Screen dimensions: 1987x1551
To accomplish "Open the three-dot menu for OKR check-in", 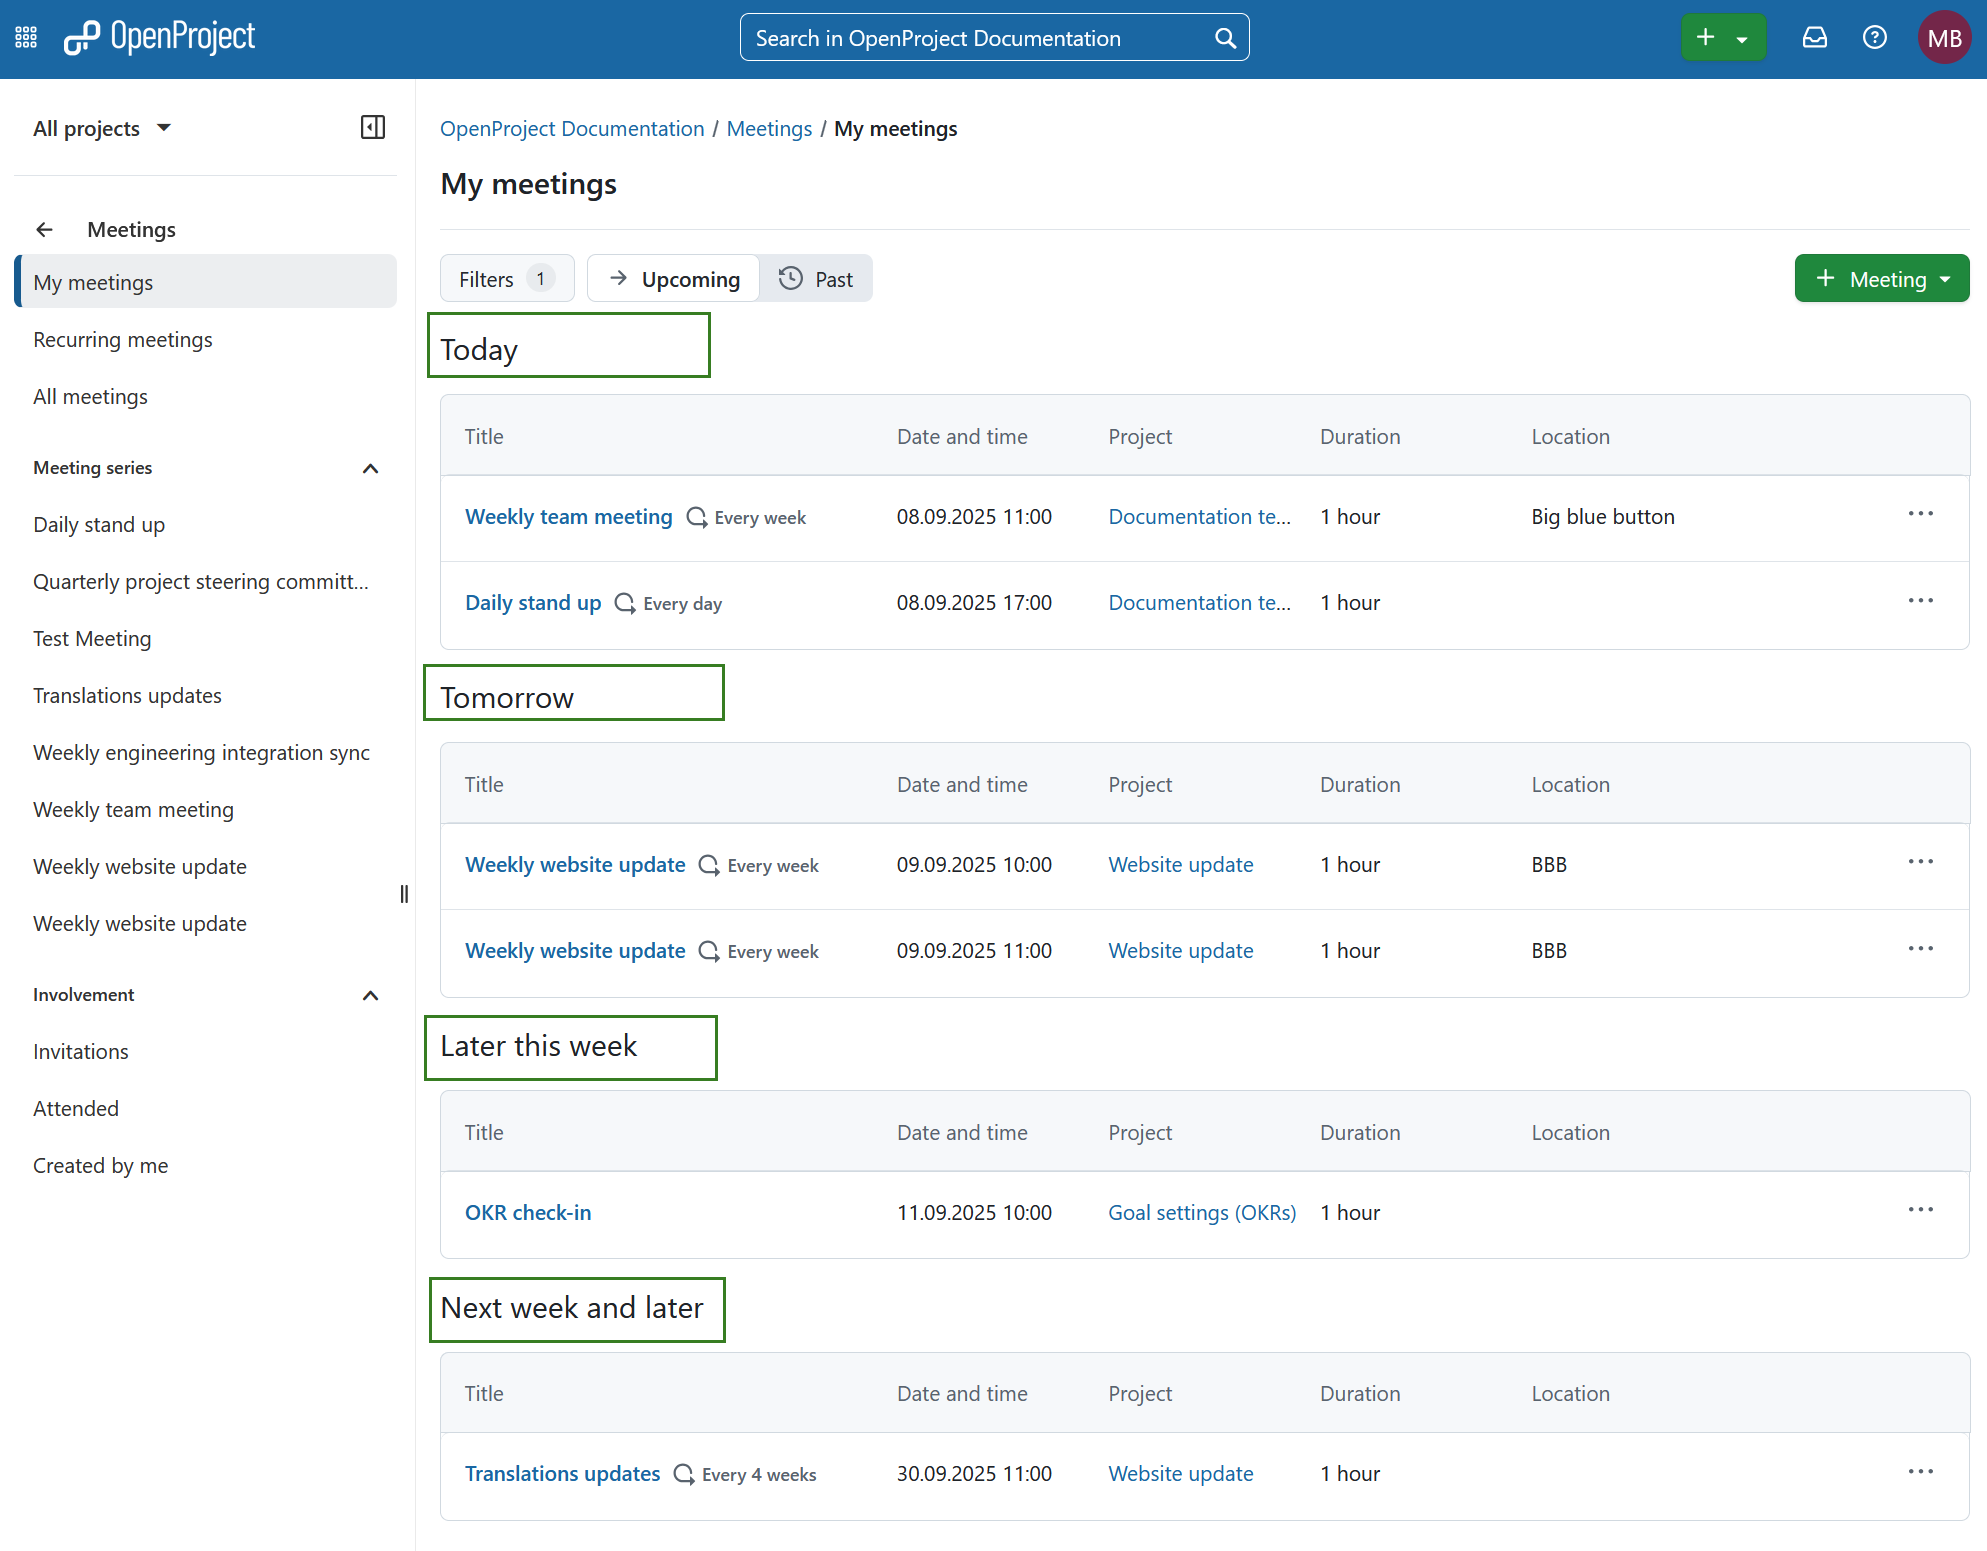I will click(x=1920, y=1209).
